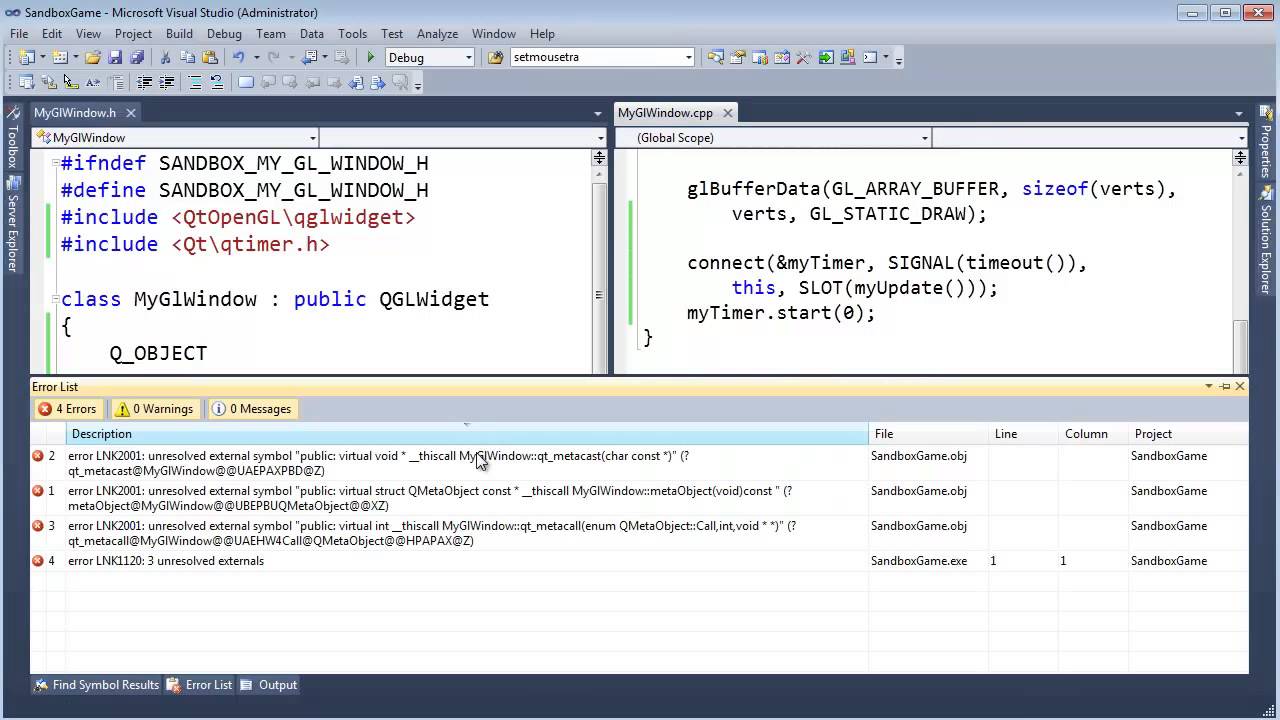Screen dimensions: 1280x720
Task: Open the Properties Window toolbar icon
Action: coord(738,57)
